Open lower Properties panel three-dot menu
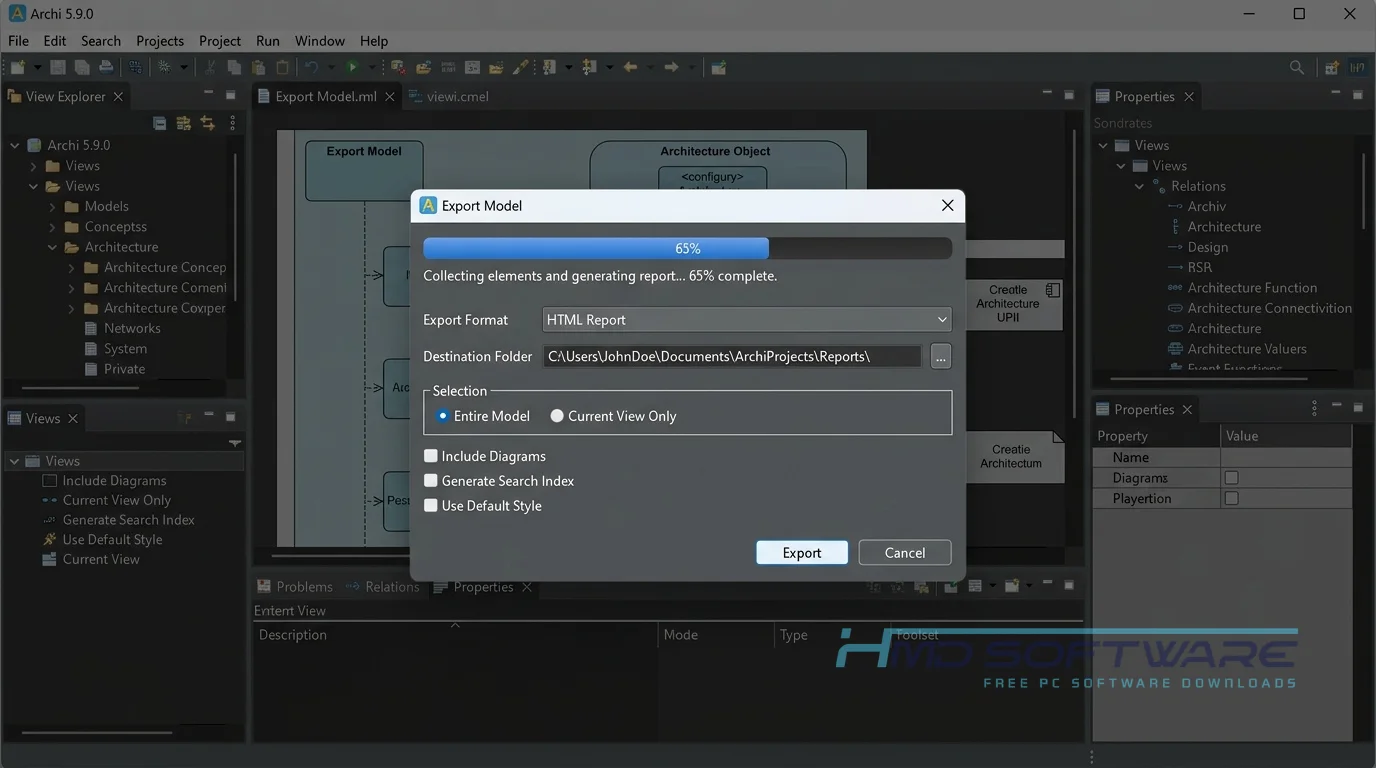The width and height of the screenshot is (1376, 768). point(1314,408)
